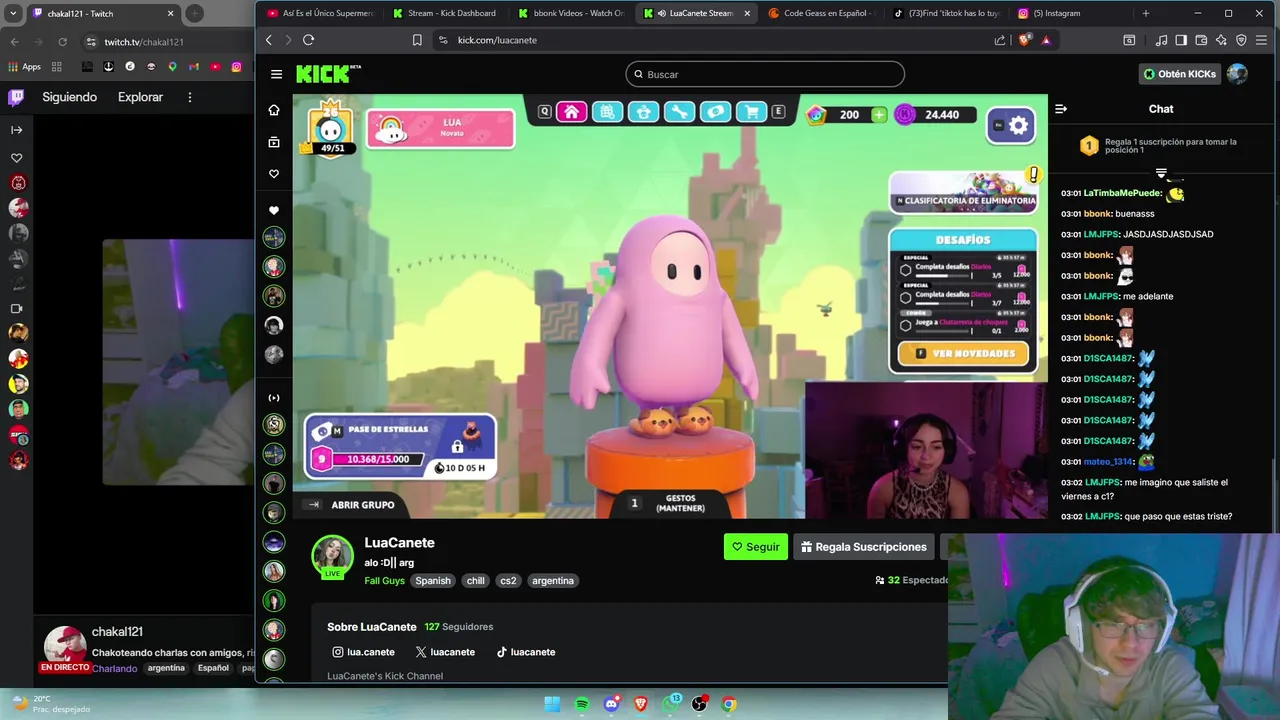Click the Chat panel filter icon

1161,174
